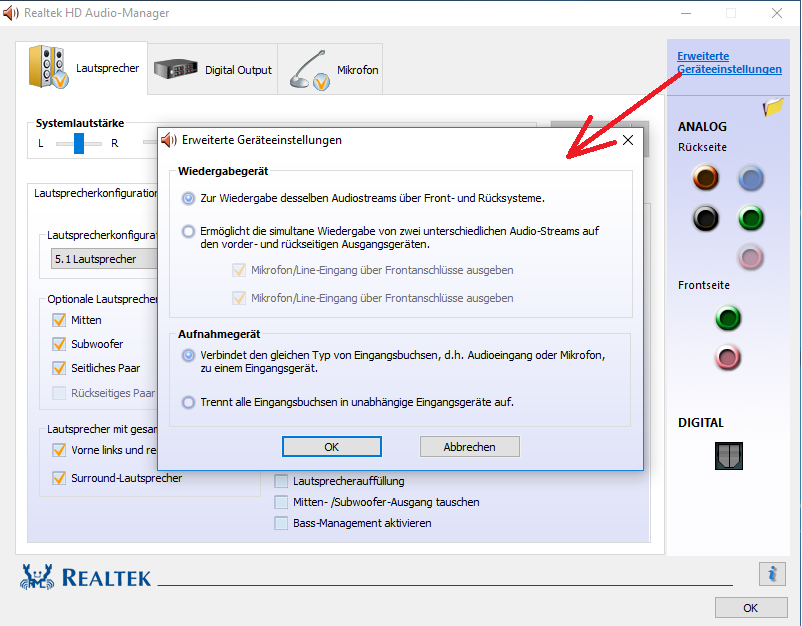The height and width of the screenshot is (626, 802).
Task: Click the Rückseite label
Action: click(702, 147)
